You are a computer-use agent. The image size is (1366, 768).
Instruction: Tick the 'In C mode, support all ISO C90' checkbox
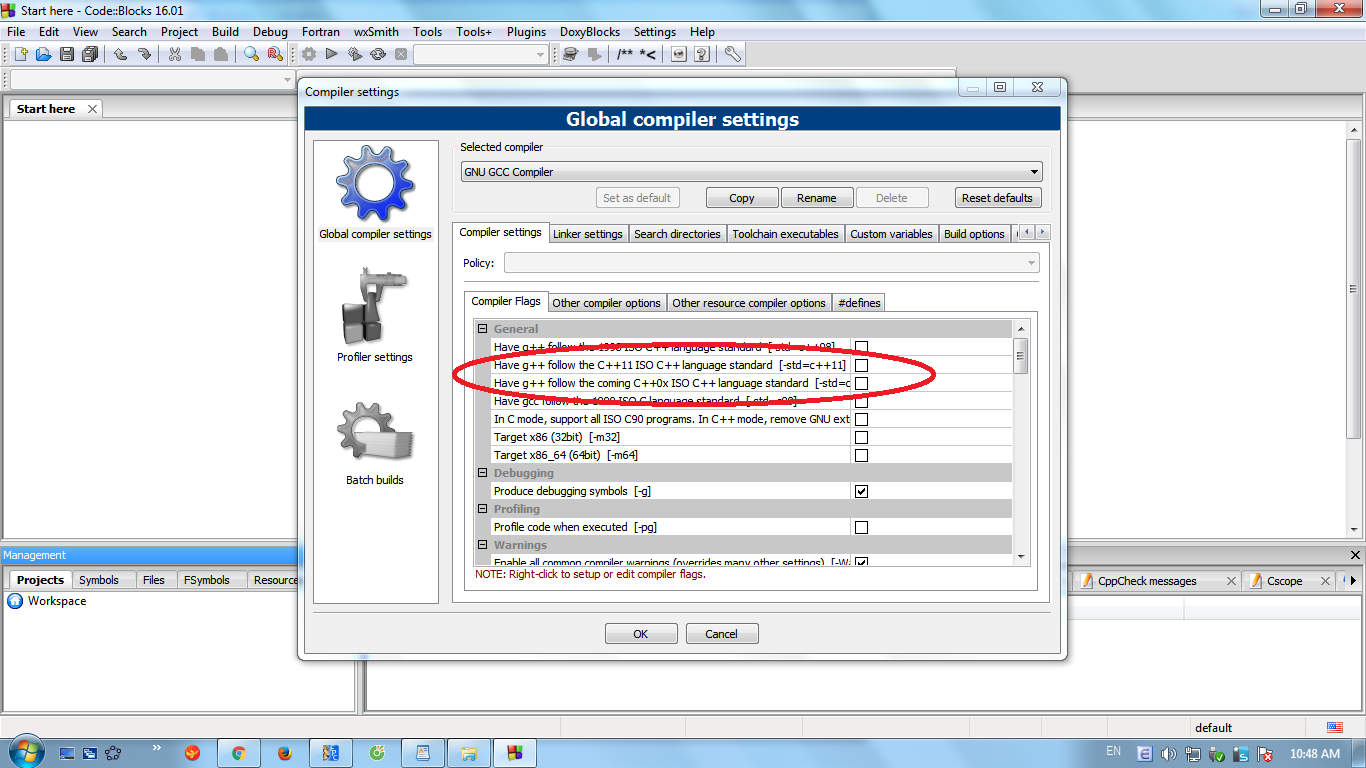coord(861,419)
